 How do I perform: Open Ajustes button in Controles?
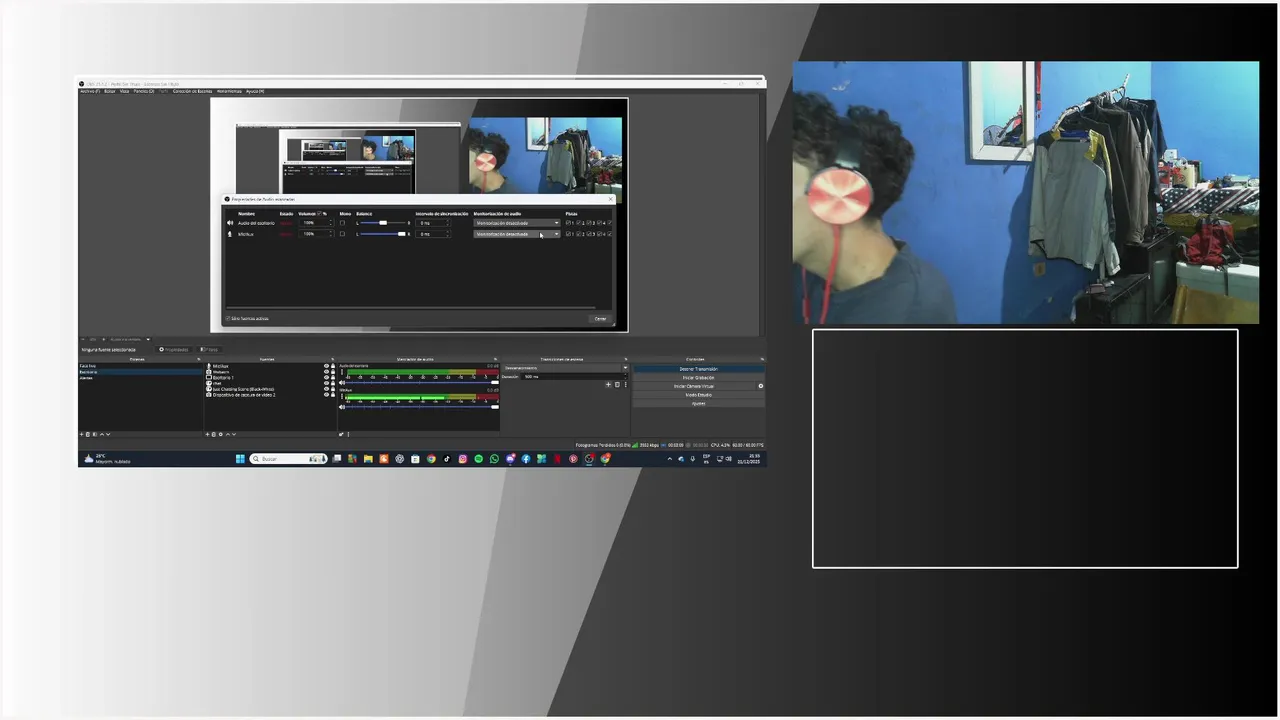click(699, 404)
